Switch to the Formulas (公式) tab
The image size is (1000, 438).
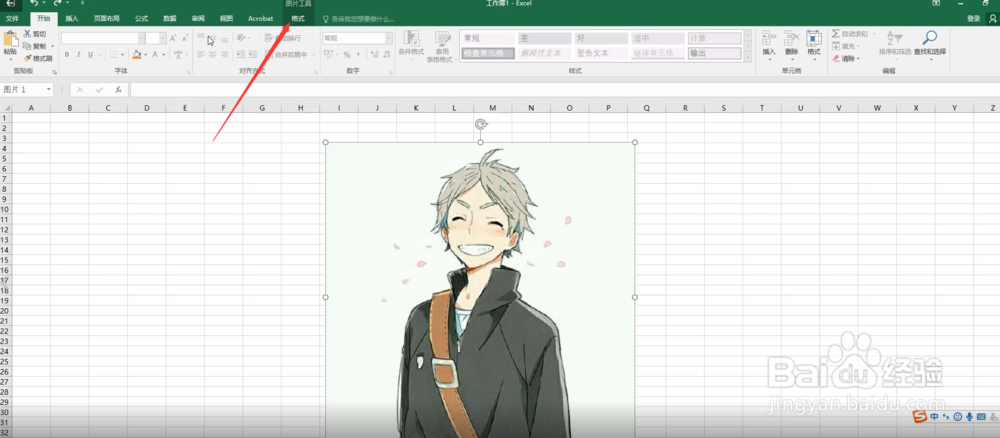point(142,19)
